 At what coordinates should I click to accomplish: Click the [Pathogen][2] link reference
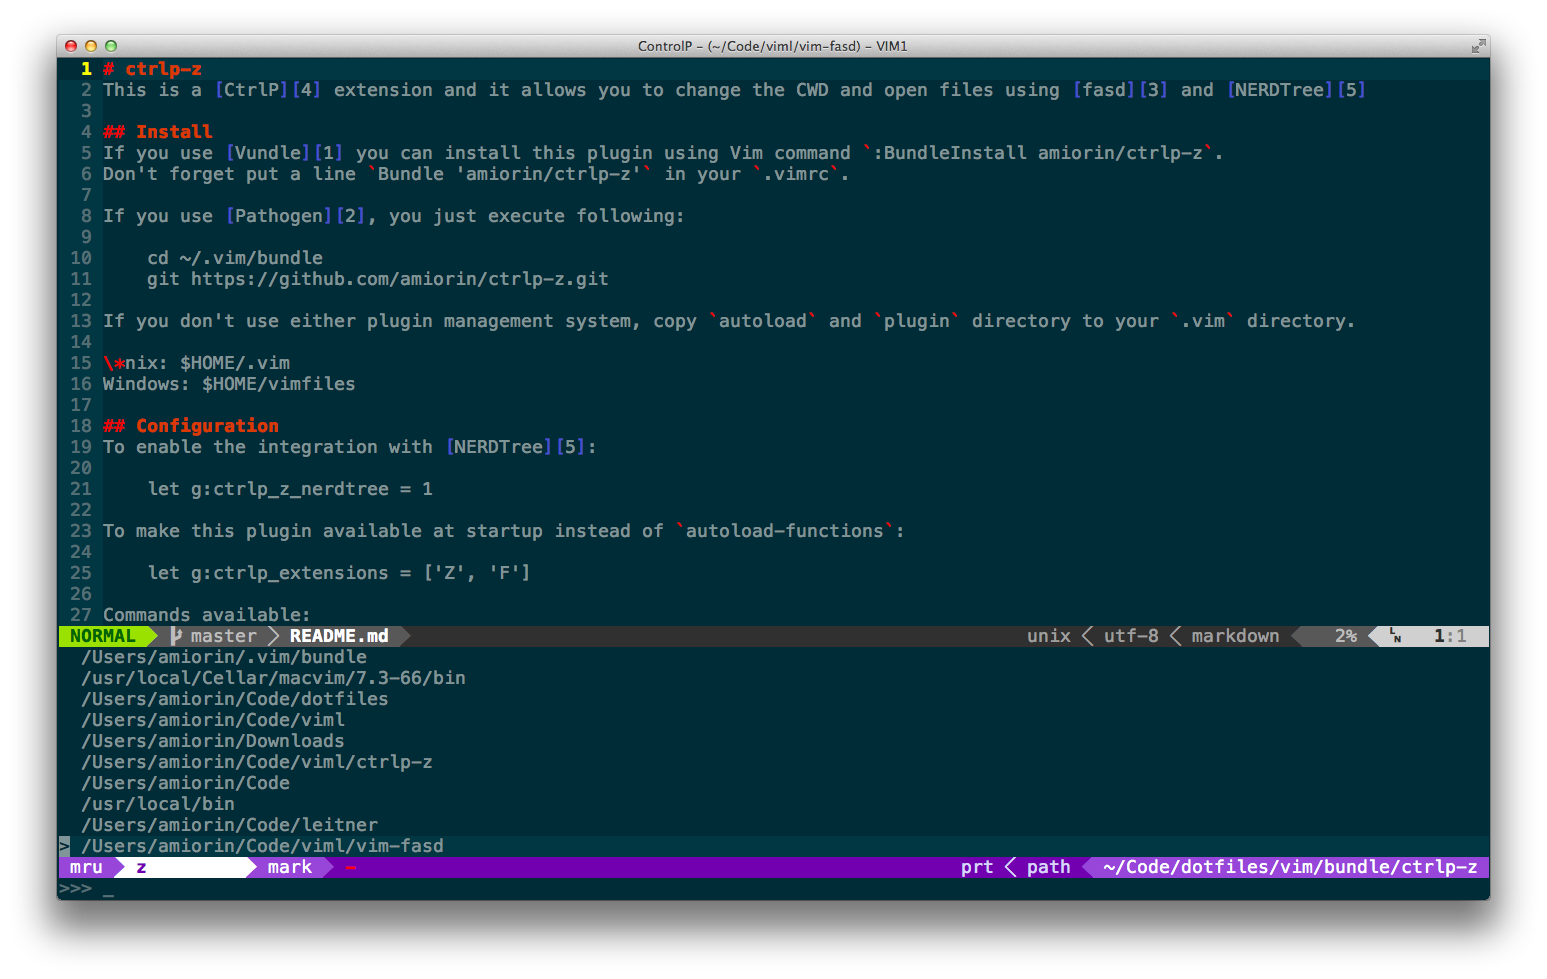pyautogui.click(x=295, y=216)
